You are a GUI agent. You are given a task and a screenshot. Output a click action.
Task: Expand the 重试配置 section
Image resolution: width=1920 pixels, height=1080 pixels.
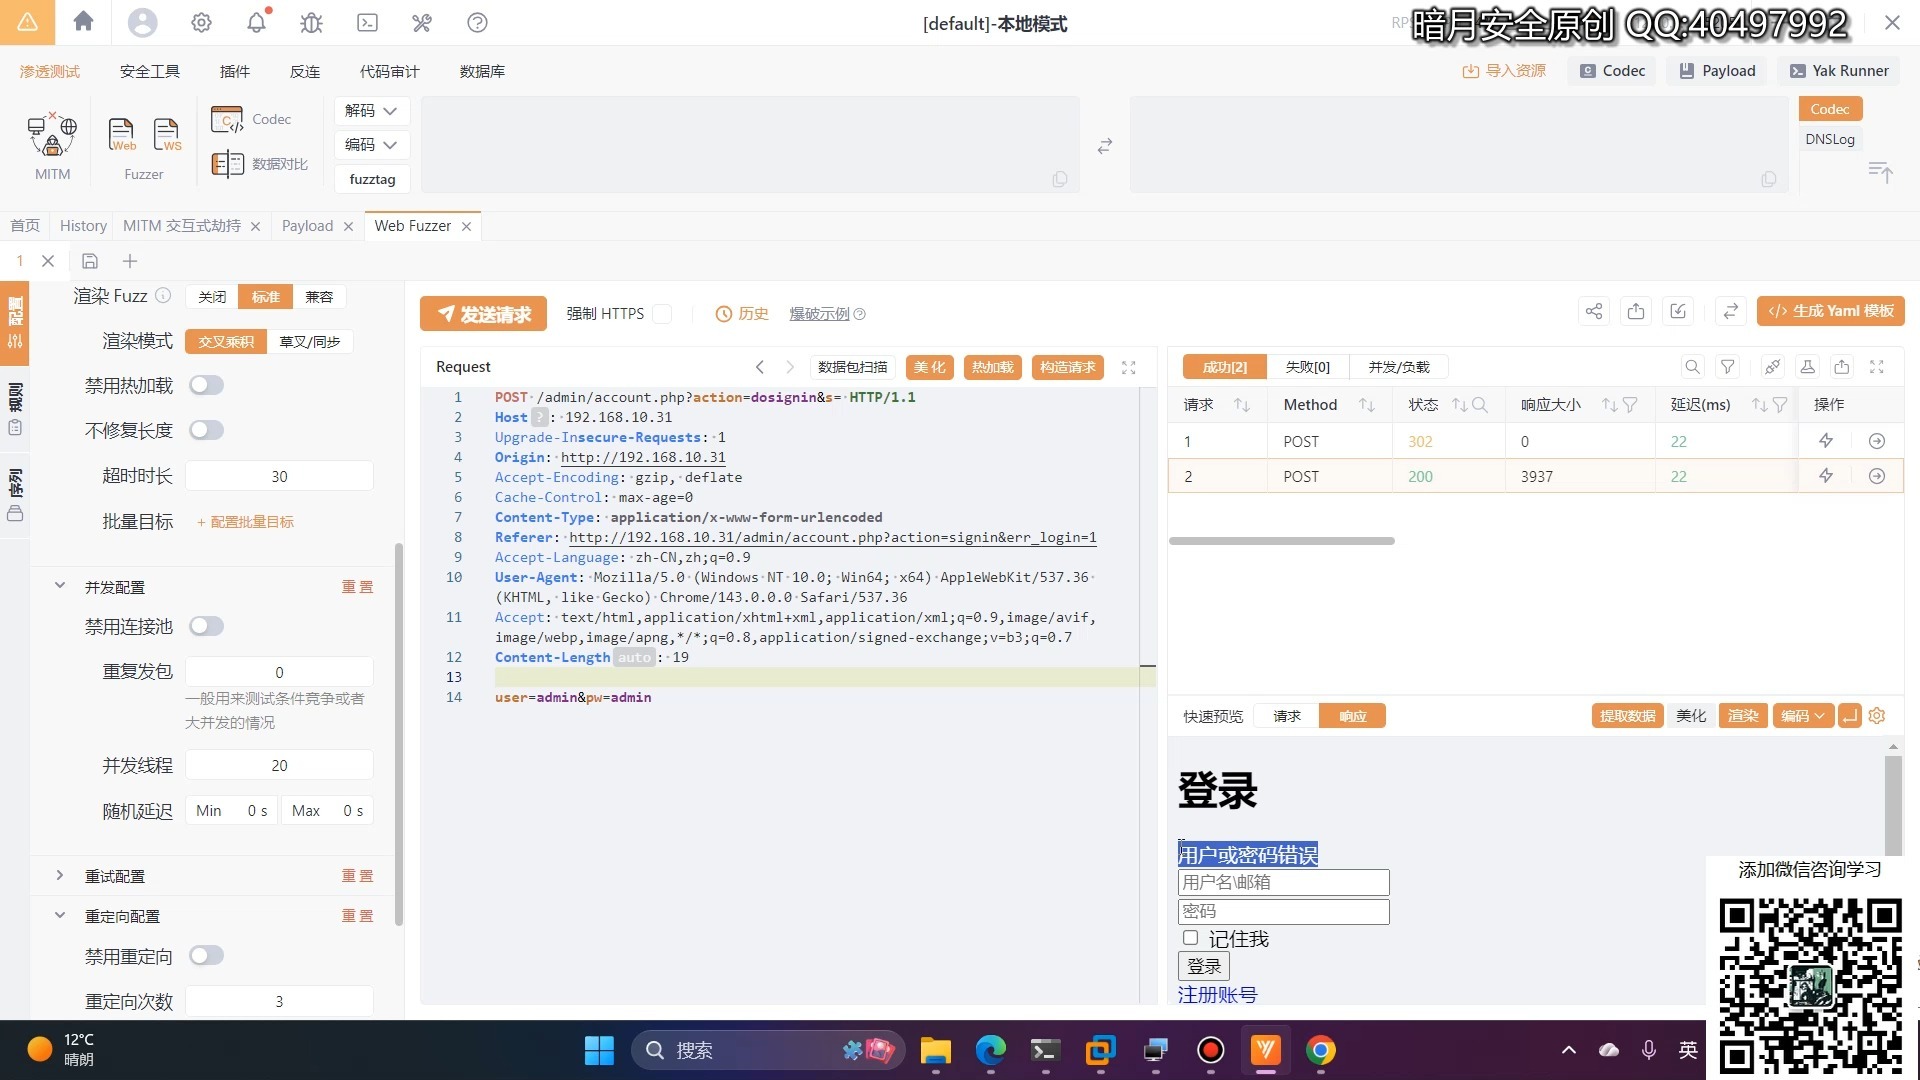pos(60,876)
